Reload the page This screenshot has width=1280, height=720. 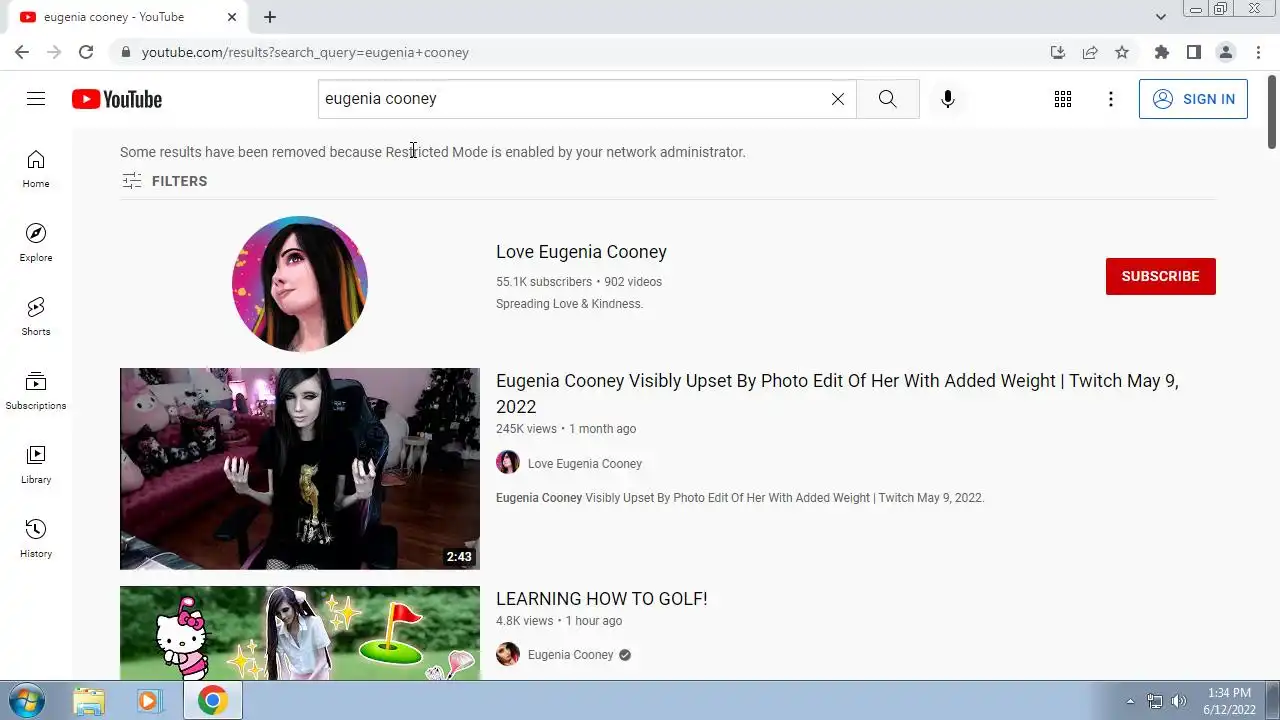86,52
